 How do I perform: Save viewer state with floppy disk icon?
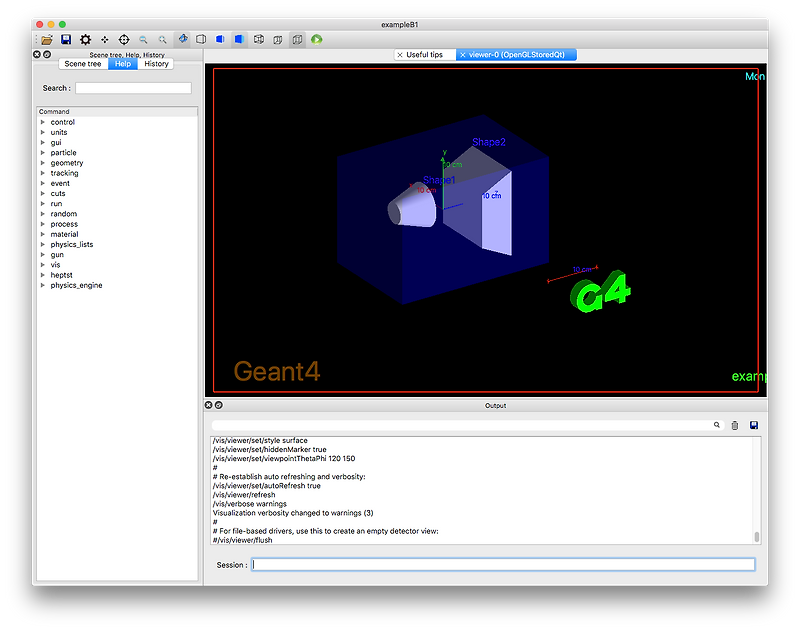pos(66,39)
